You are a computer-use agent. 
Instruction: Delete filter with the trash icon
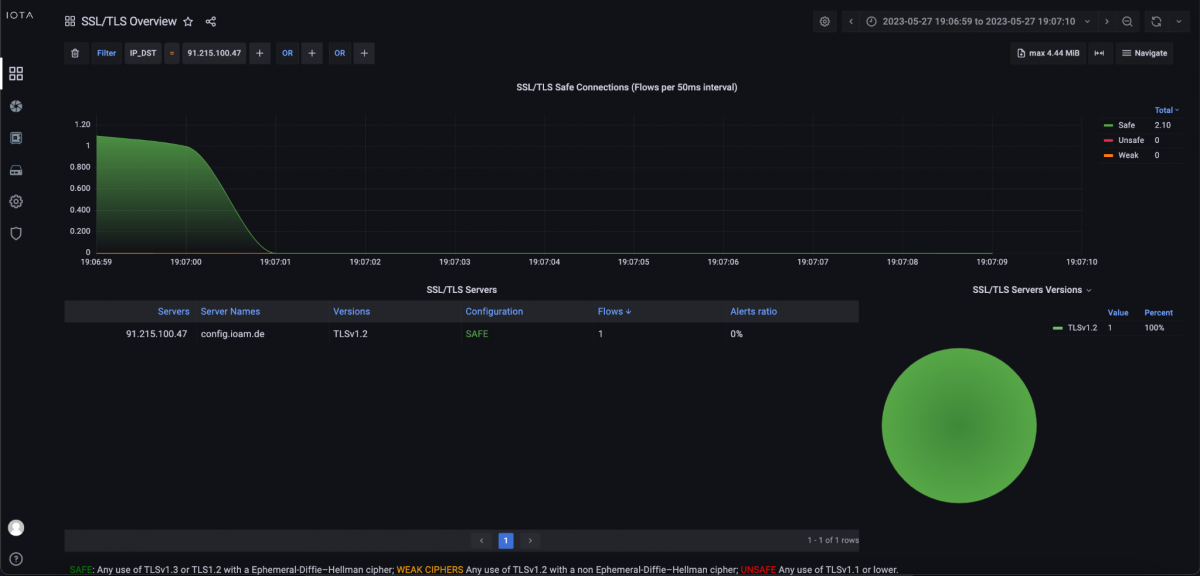click(75, 53)
